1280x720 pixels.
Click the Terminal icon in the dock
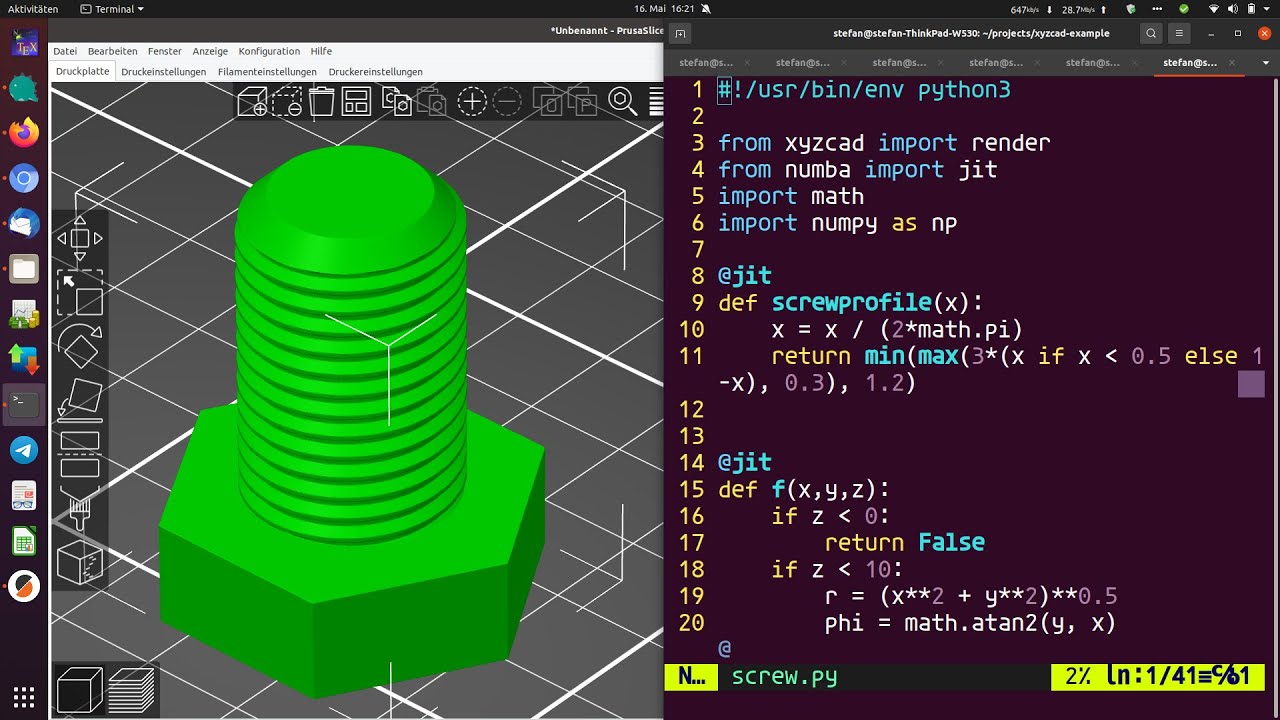(24, 405)
